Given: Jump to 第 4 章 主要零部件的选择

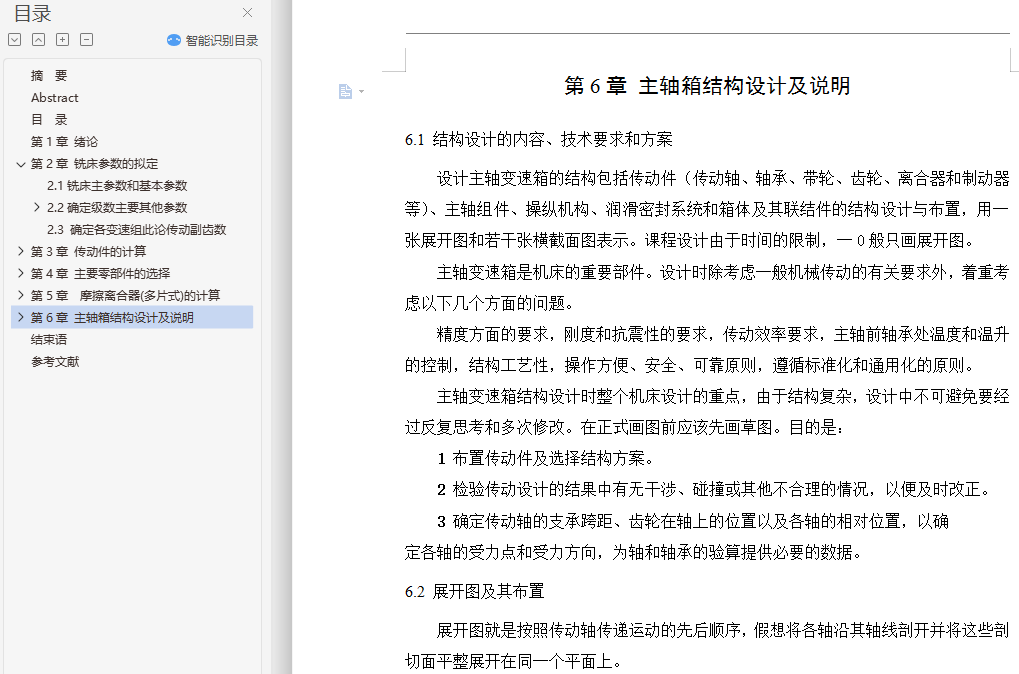Looking at the screenshot, I should pyautogui.click(x=101, y=274).
